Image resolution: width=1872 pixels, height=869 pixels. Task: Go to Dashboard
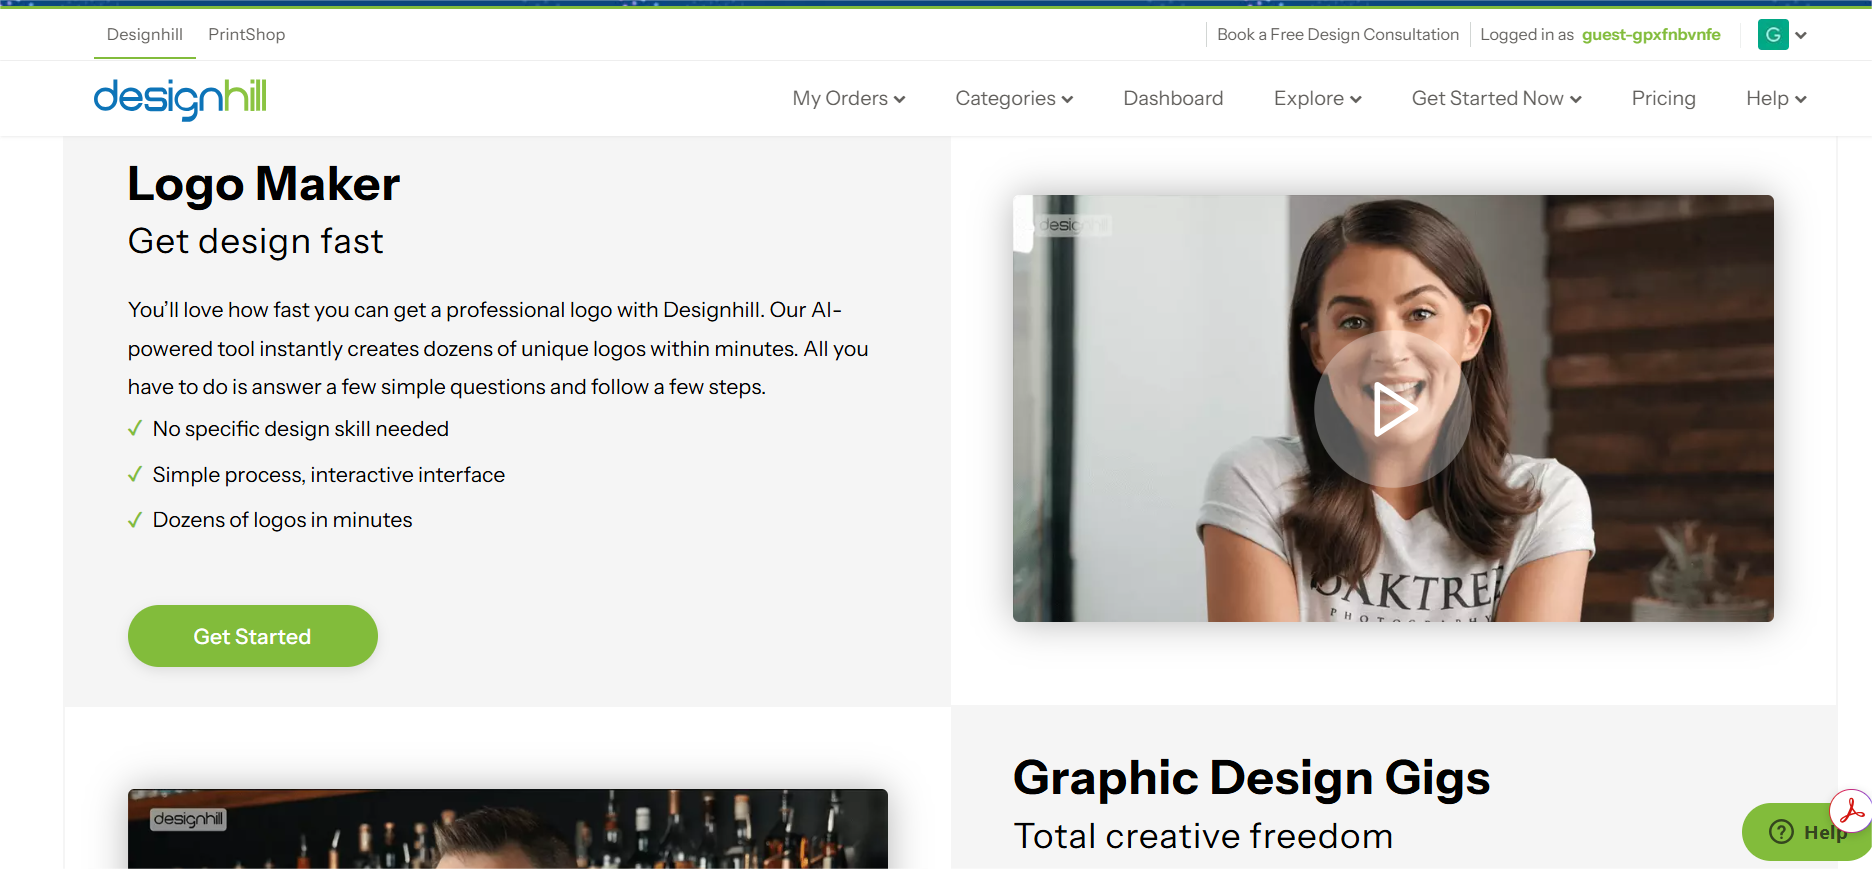(1173, 98)
